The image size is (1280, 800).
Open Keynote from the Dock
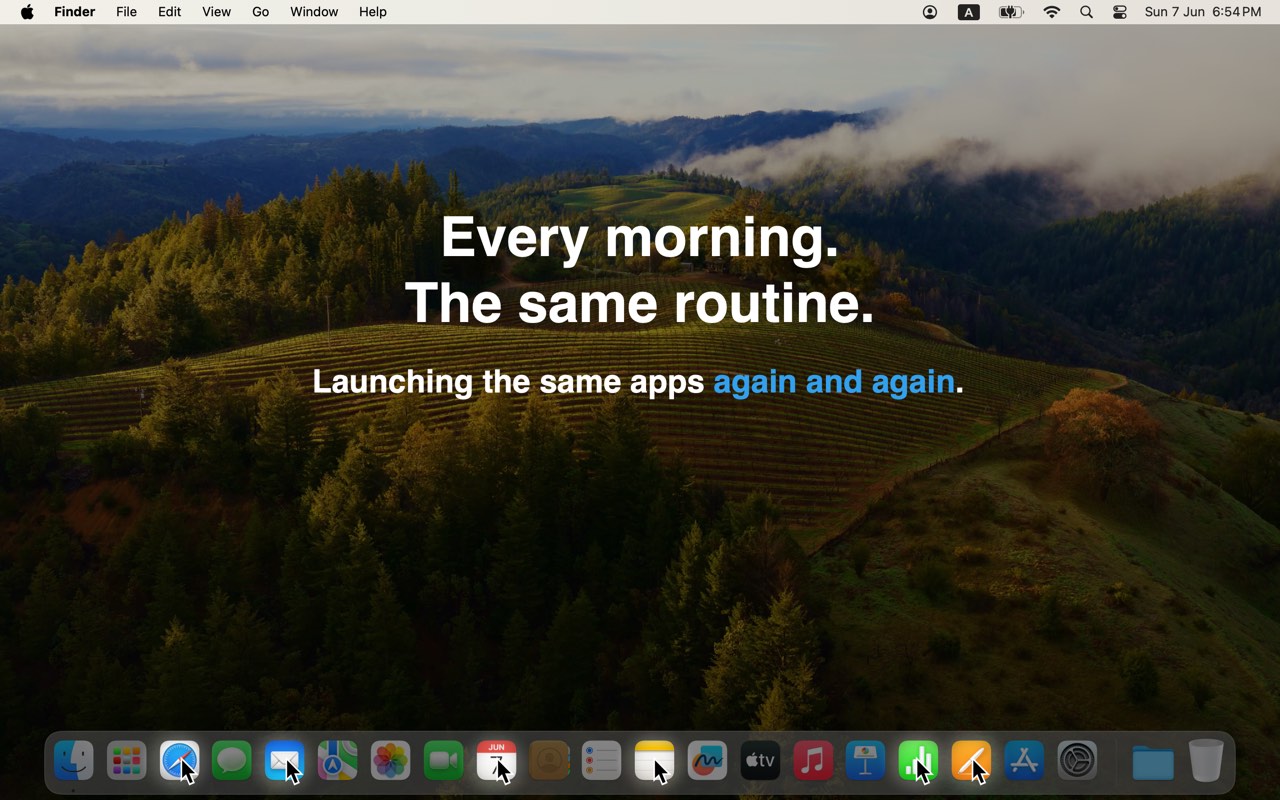tap(866, 762)
